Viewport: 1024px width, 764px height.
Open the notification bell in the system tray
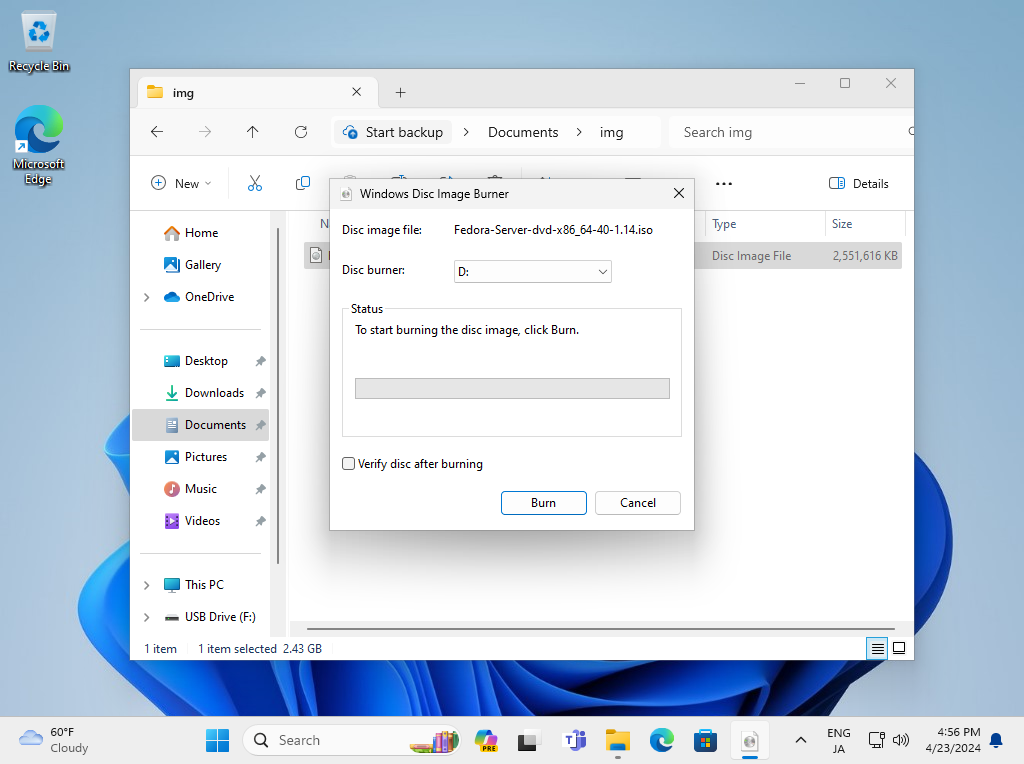pos(995,740)
